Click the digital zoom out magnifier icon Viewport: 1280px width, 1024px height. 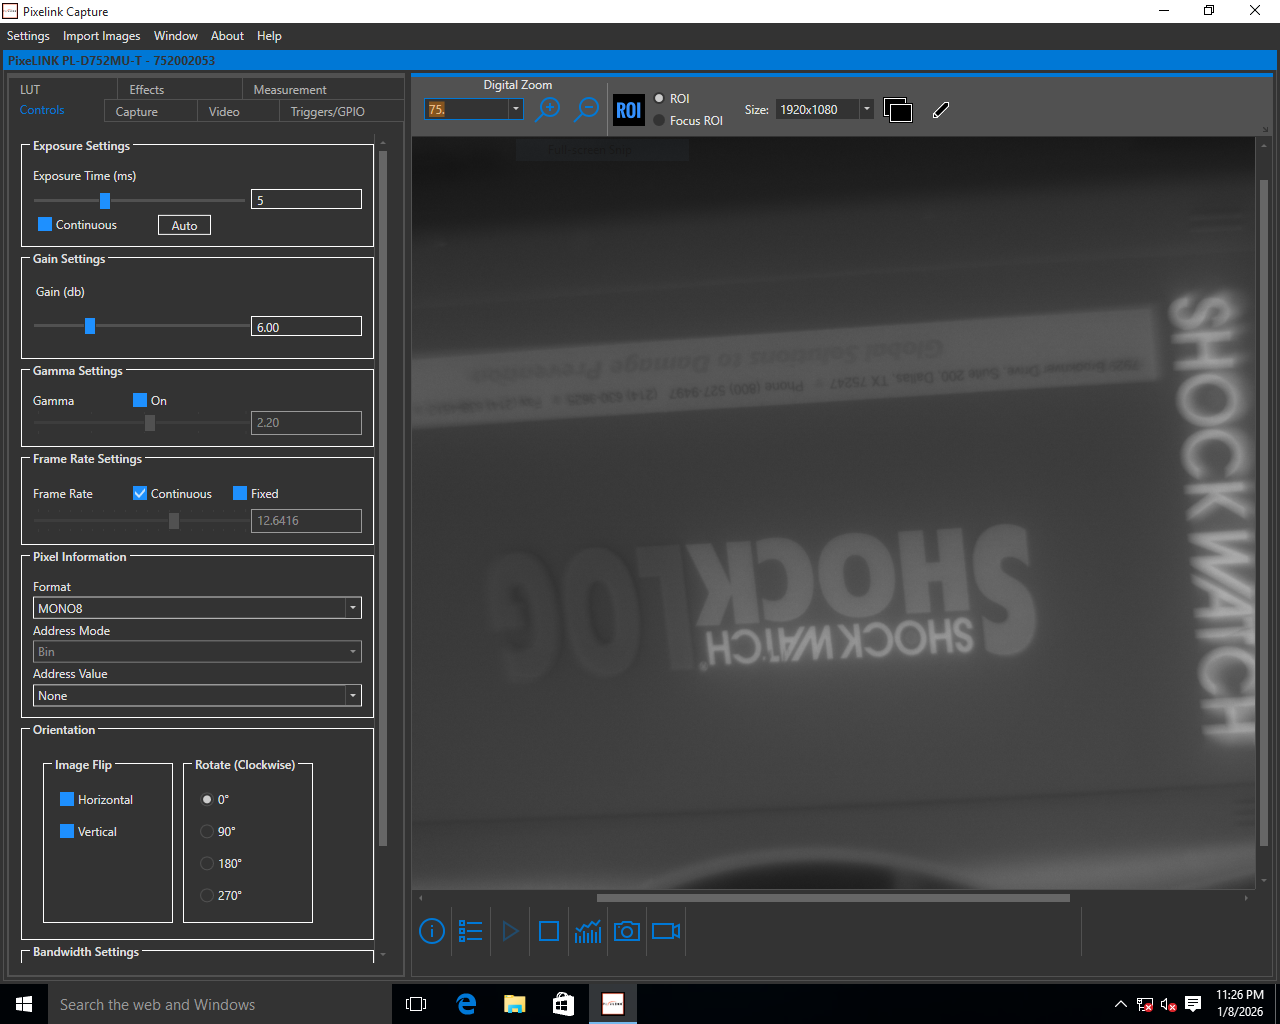pyautogui.click(x=587, y=109)
